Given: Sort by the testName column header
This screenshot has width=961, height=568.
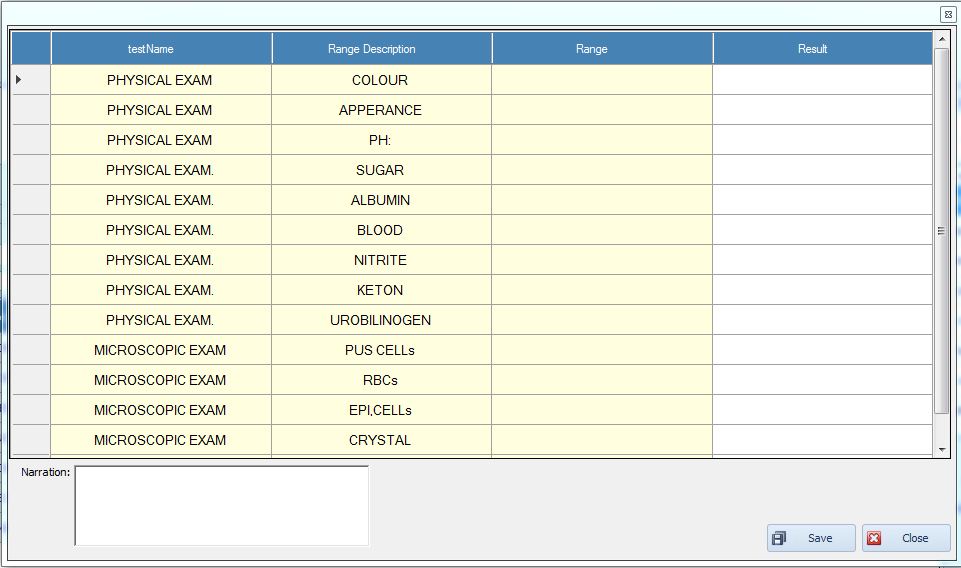Looking at the screenshot, I should coord(161,48).
